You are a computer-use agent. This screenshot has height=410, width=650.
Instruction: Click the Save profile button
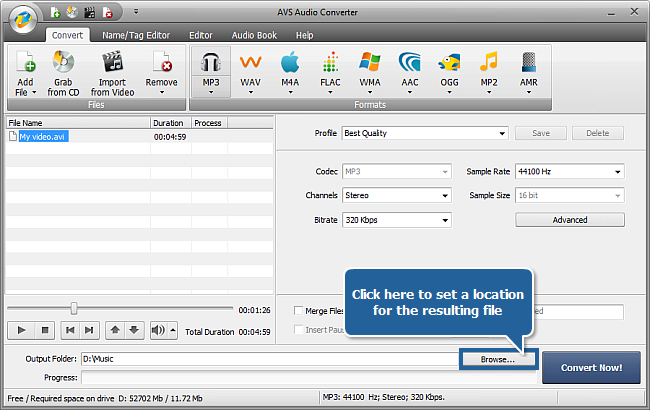point(541,133)
